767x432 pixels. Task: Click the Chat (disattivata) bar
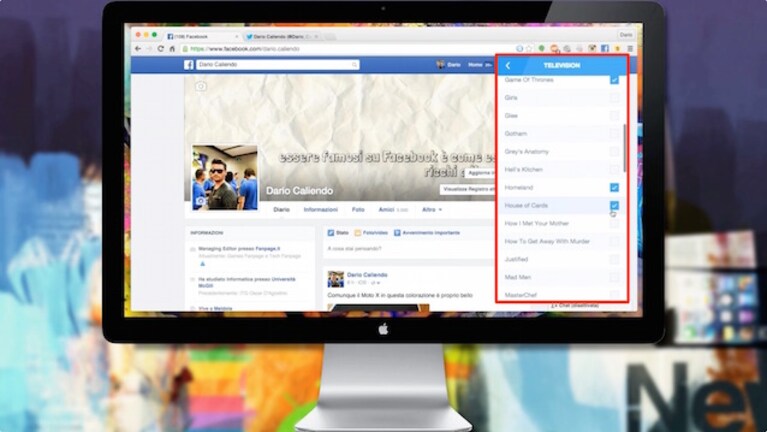point(575,305)
